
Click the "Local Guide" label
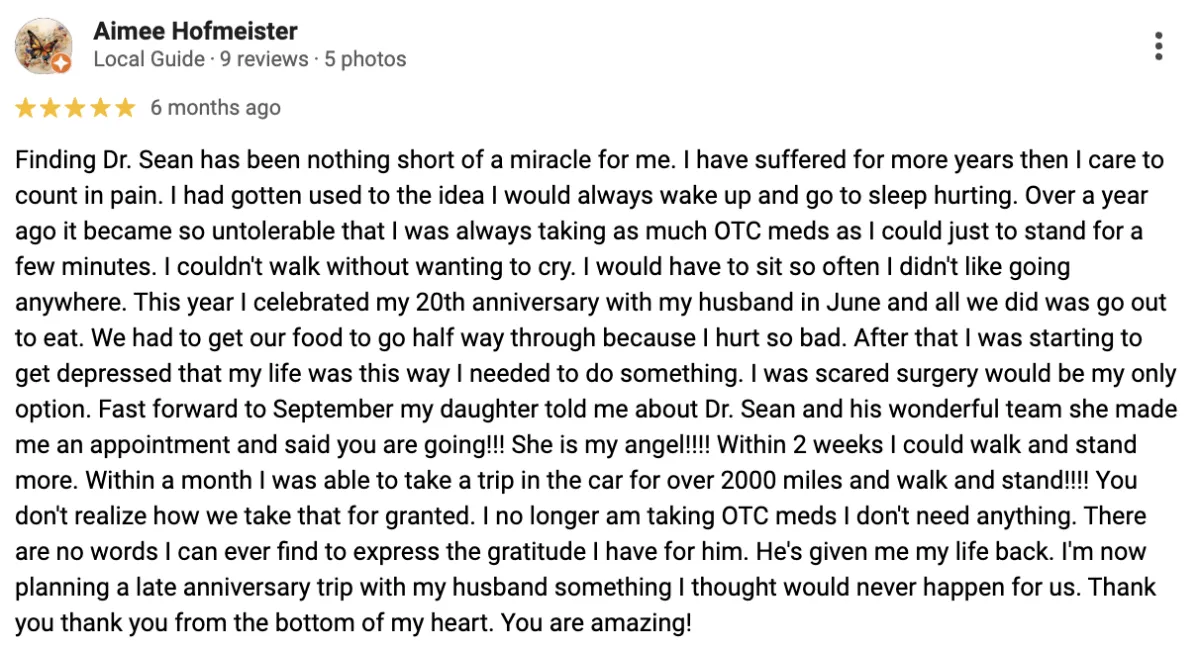tap(150, 59)
